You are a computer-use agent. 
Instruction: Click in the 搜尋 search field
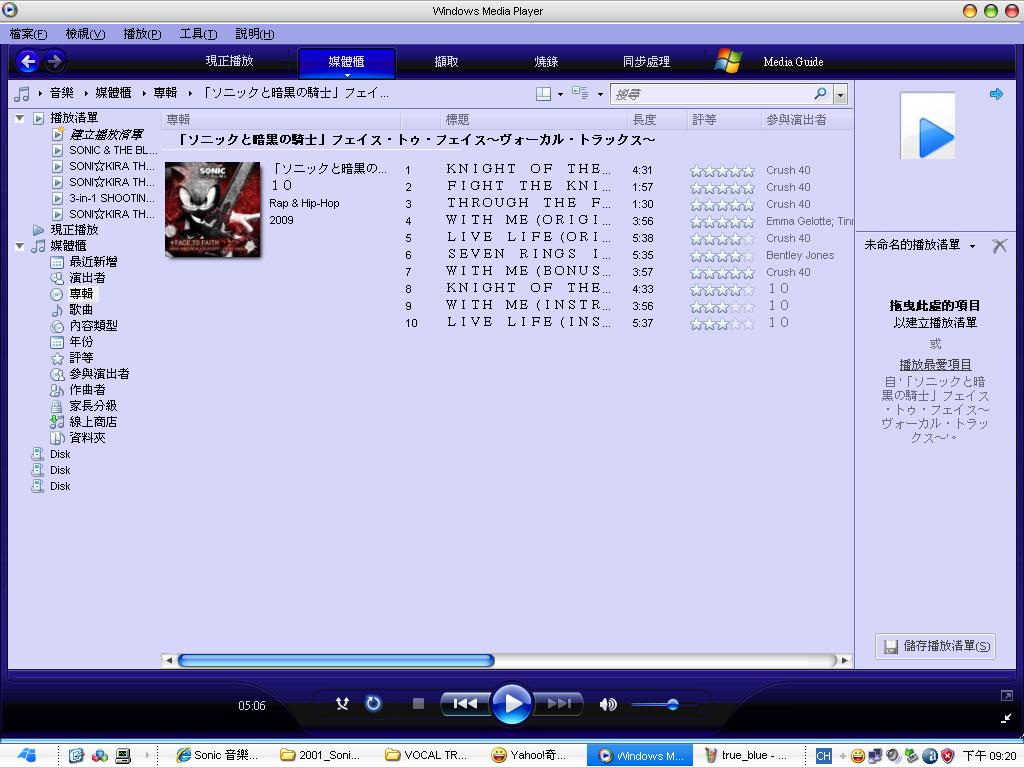tap(710, 94)
